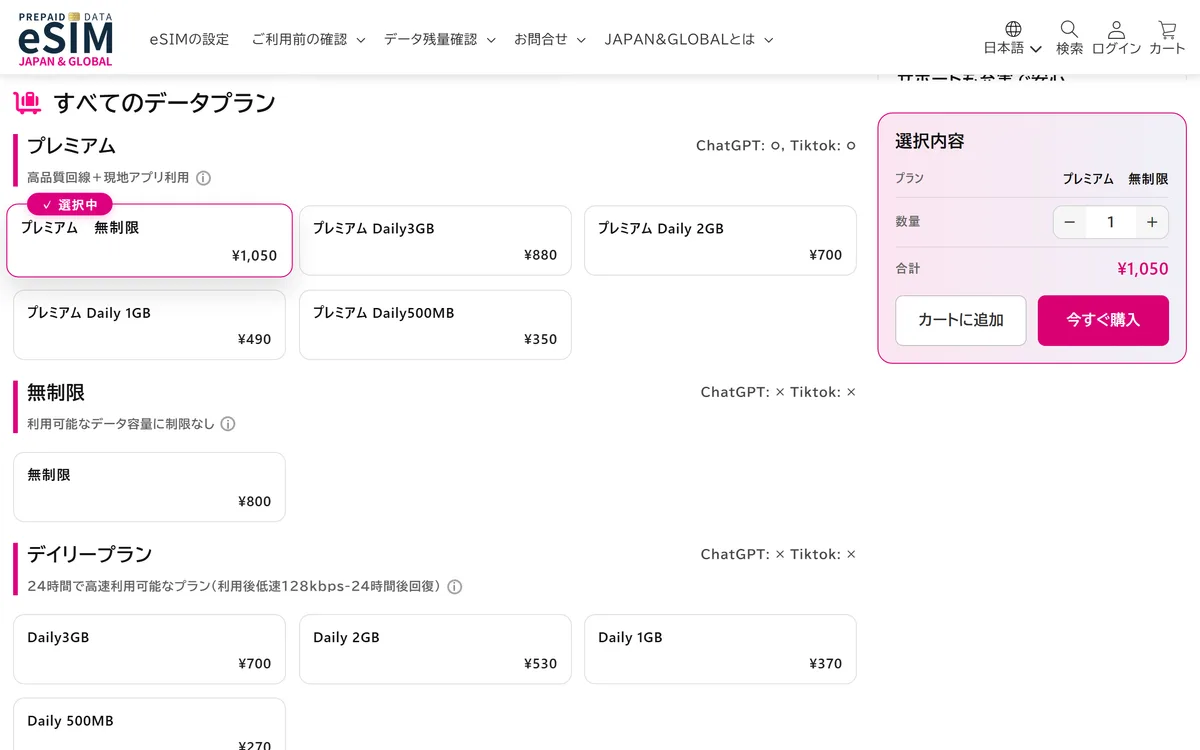Image resolution: width=1200 pixels, height=750 pixels.
Task: Select the プレミアム Daily3GB plan
Action: pos(435,241)
